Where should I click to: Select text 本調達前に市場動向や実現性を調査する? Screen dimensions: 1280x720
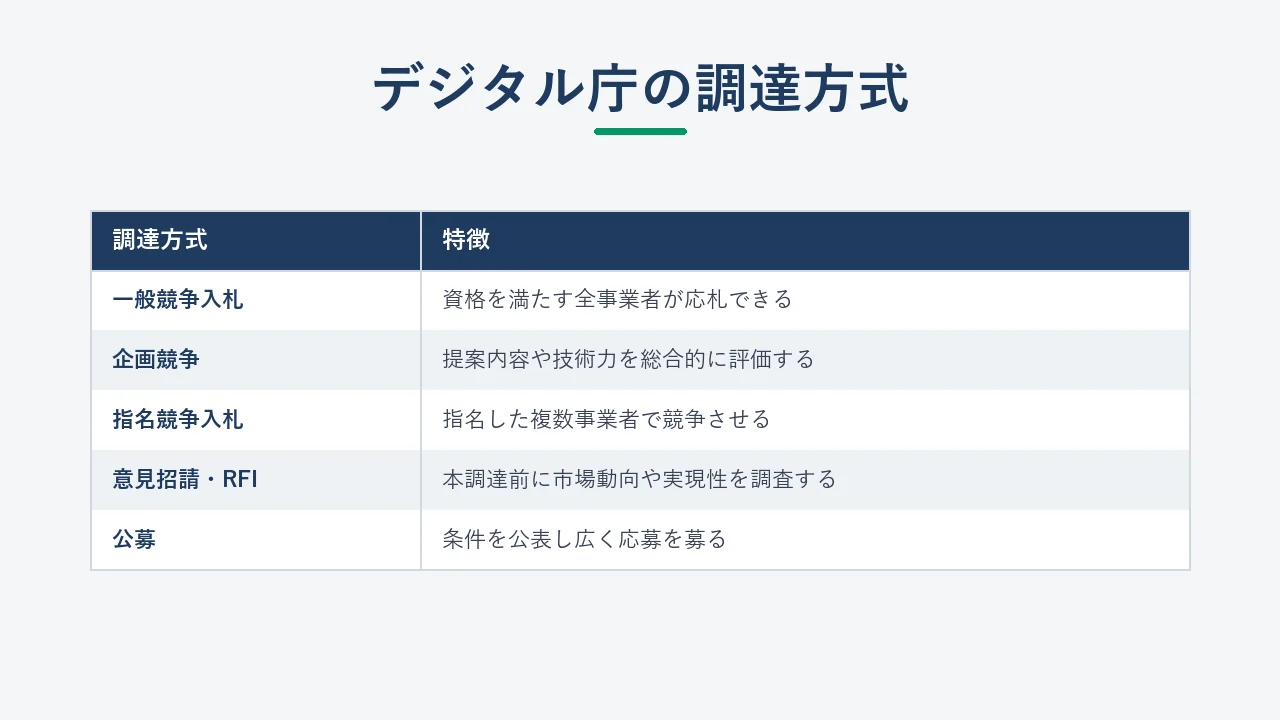639,480
